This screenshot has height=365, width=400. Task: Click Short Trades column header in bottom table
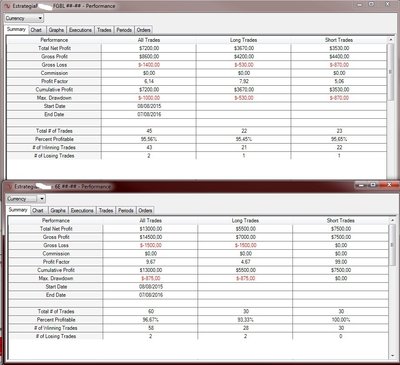coord(341,220)
